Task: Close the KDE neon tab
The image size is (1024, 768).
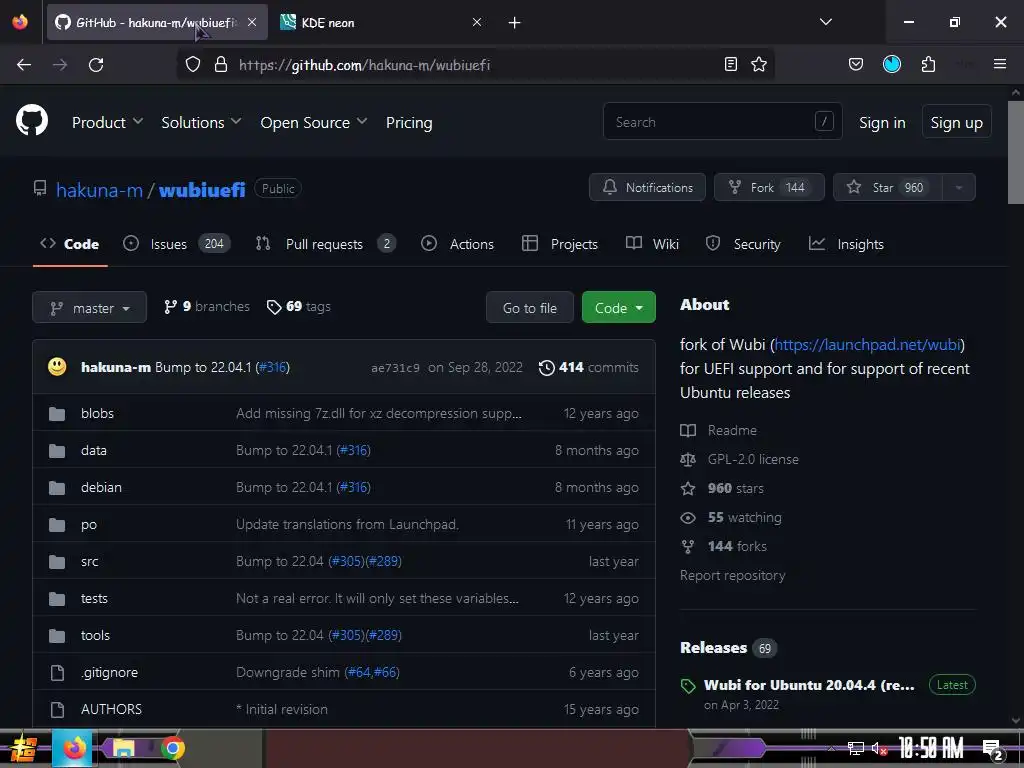Action: pyautogui.click(x=477, y=22)
